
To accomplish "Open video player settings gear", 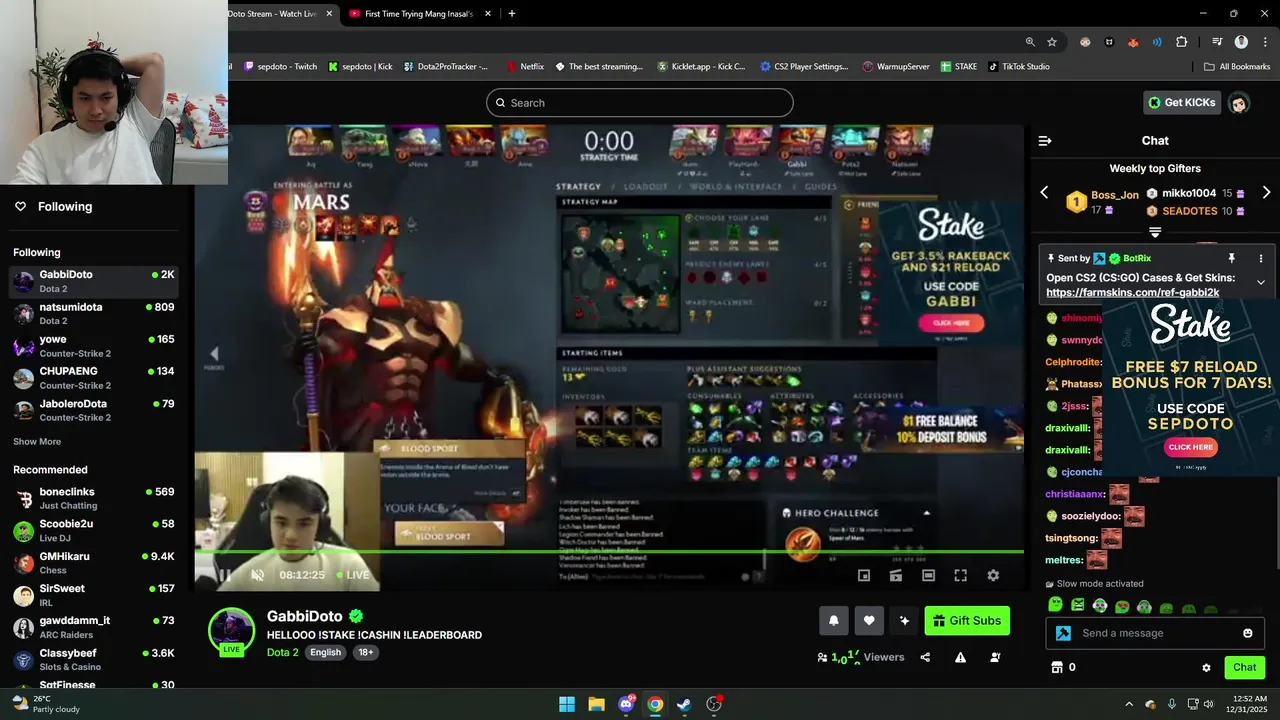I will (993, 575).
